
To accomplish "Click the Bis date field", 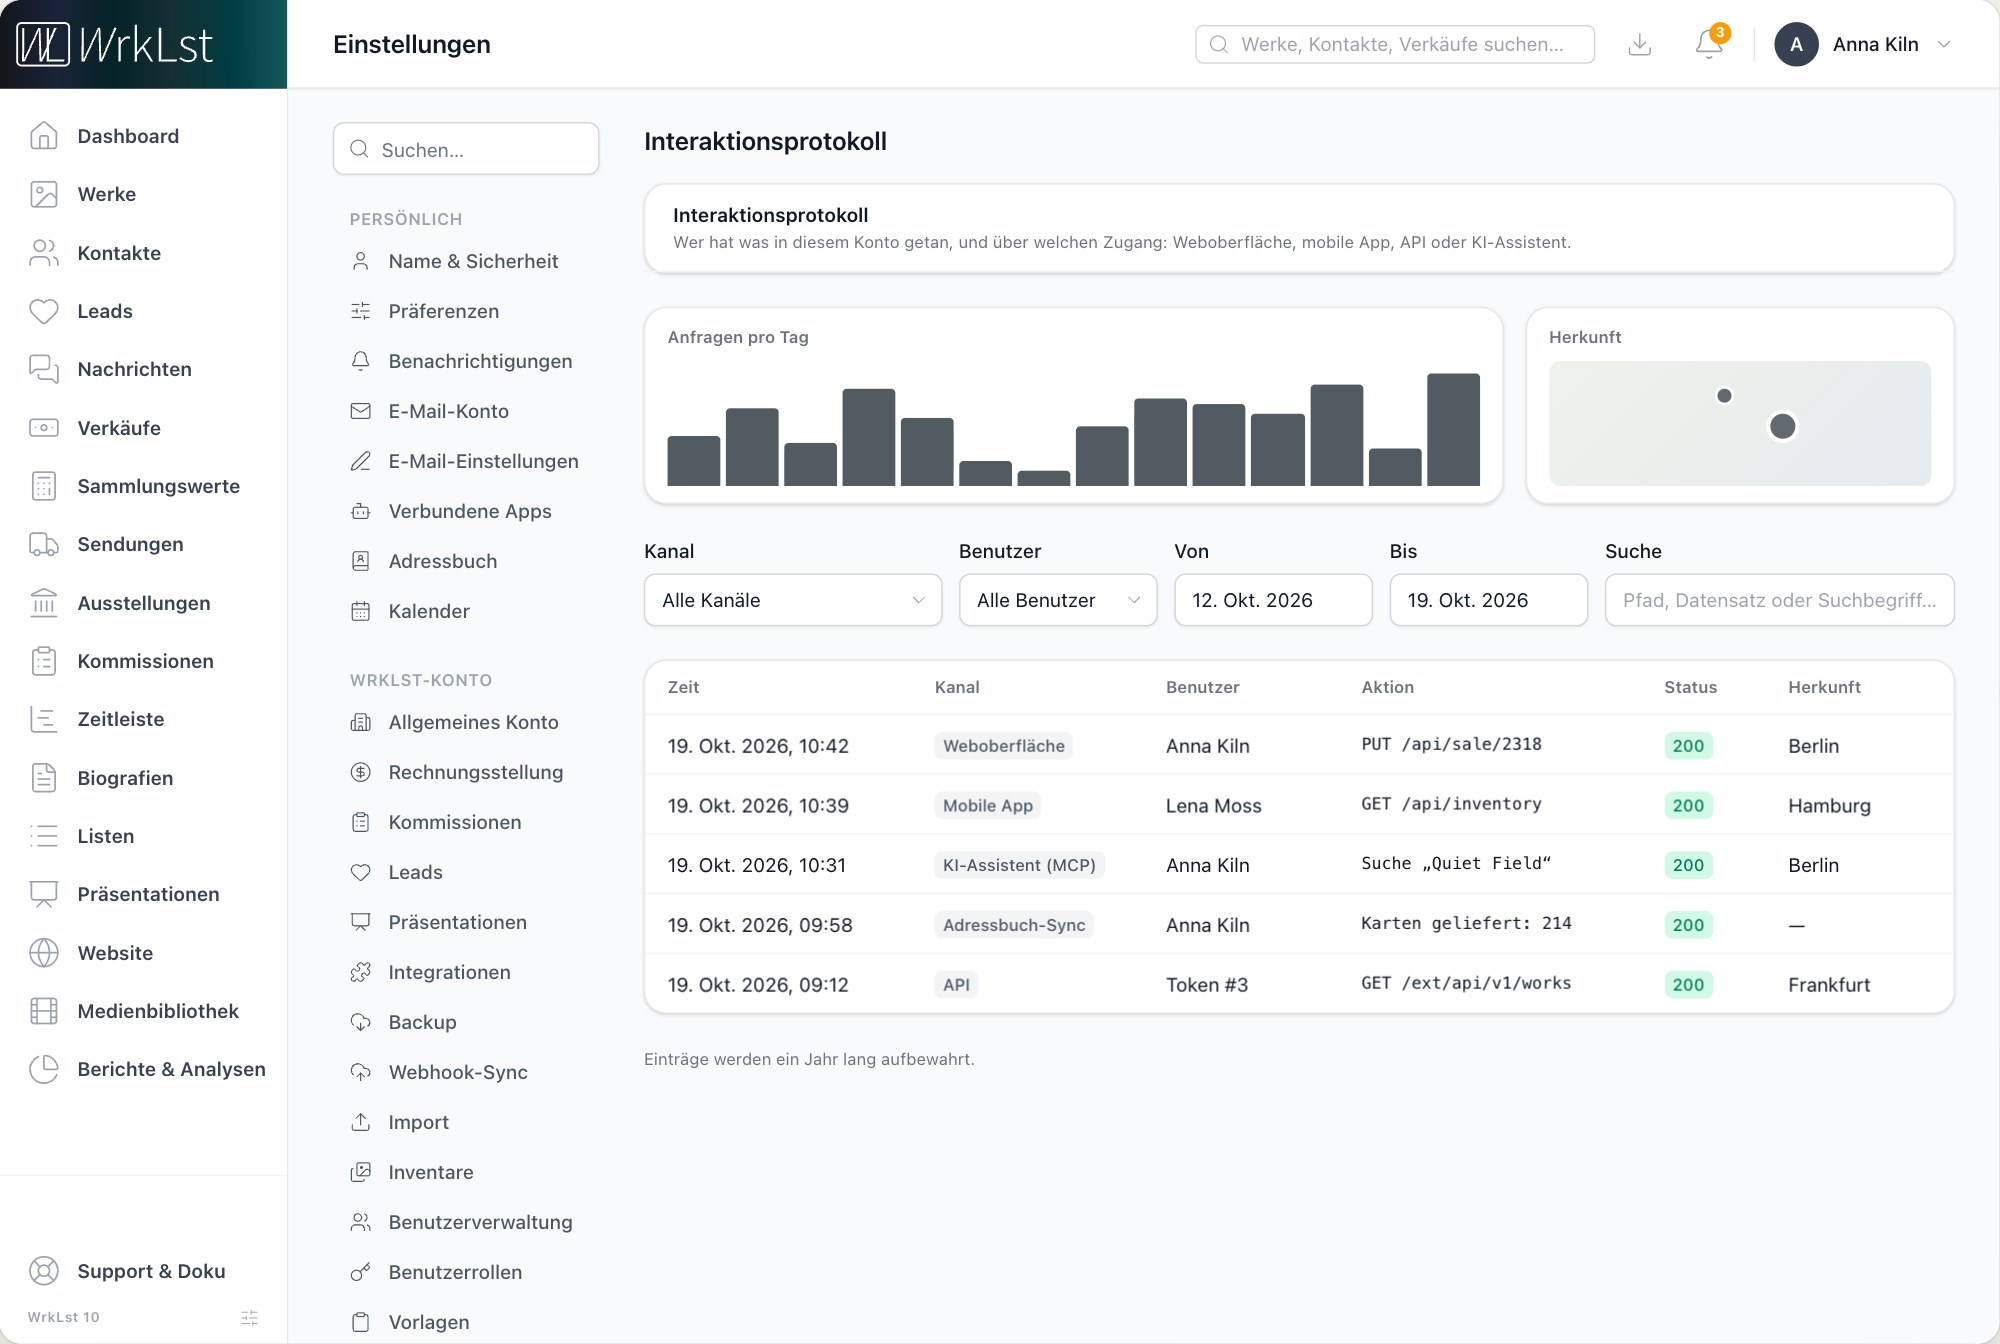I will tap(1488, 600).
